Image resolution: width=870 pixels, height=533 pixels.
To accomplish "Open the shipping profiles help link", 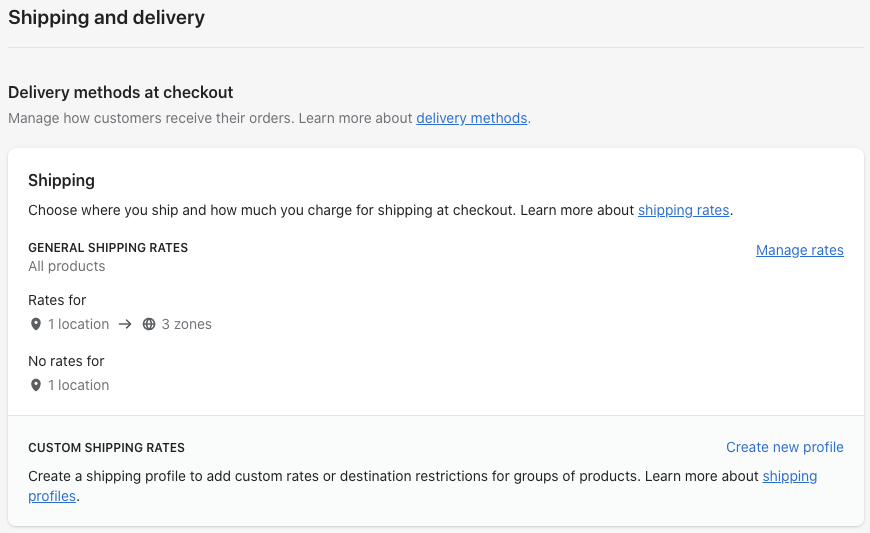I will pos(789,476).
